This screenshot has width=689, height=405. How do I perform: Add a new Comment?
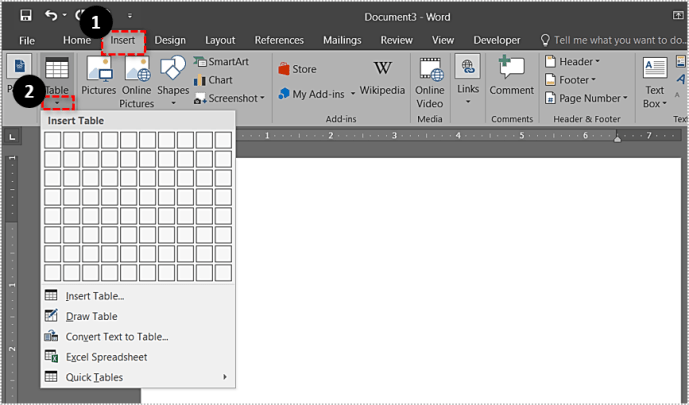click(x=511, y=76)
